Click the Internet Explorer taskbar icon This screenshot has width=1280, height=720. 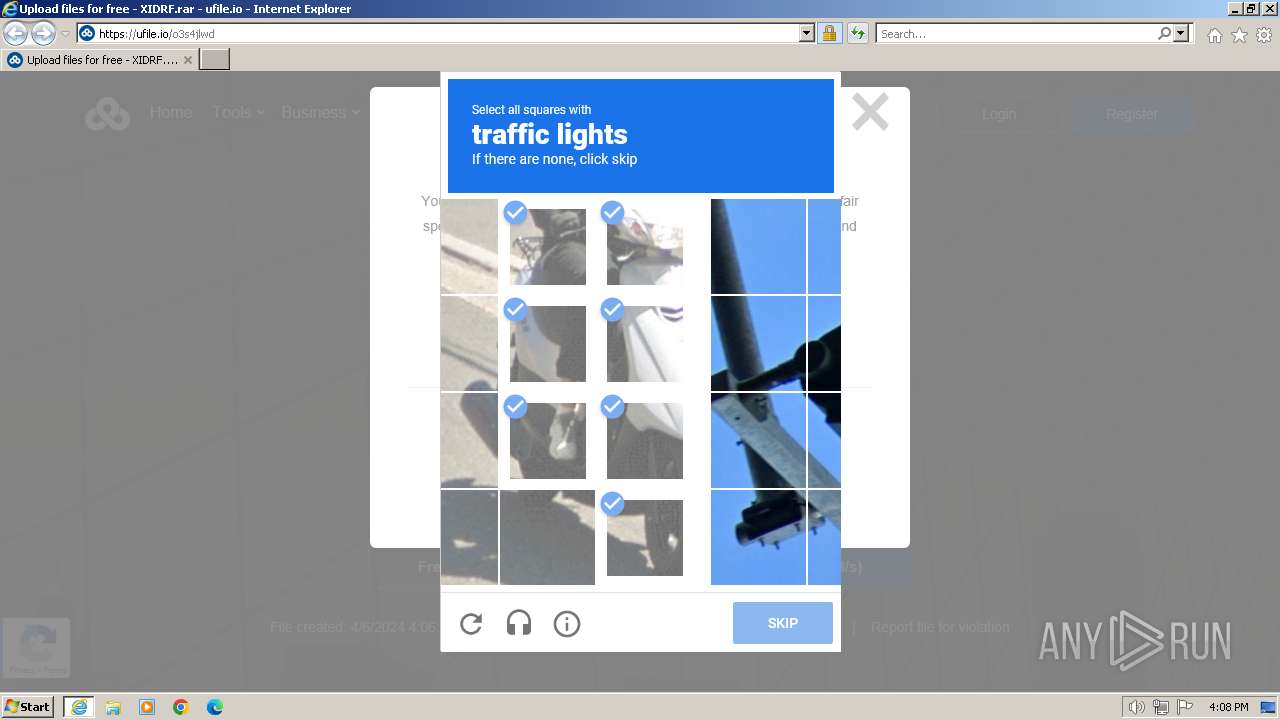tap(78, 707)
